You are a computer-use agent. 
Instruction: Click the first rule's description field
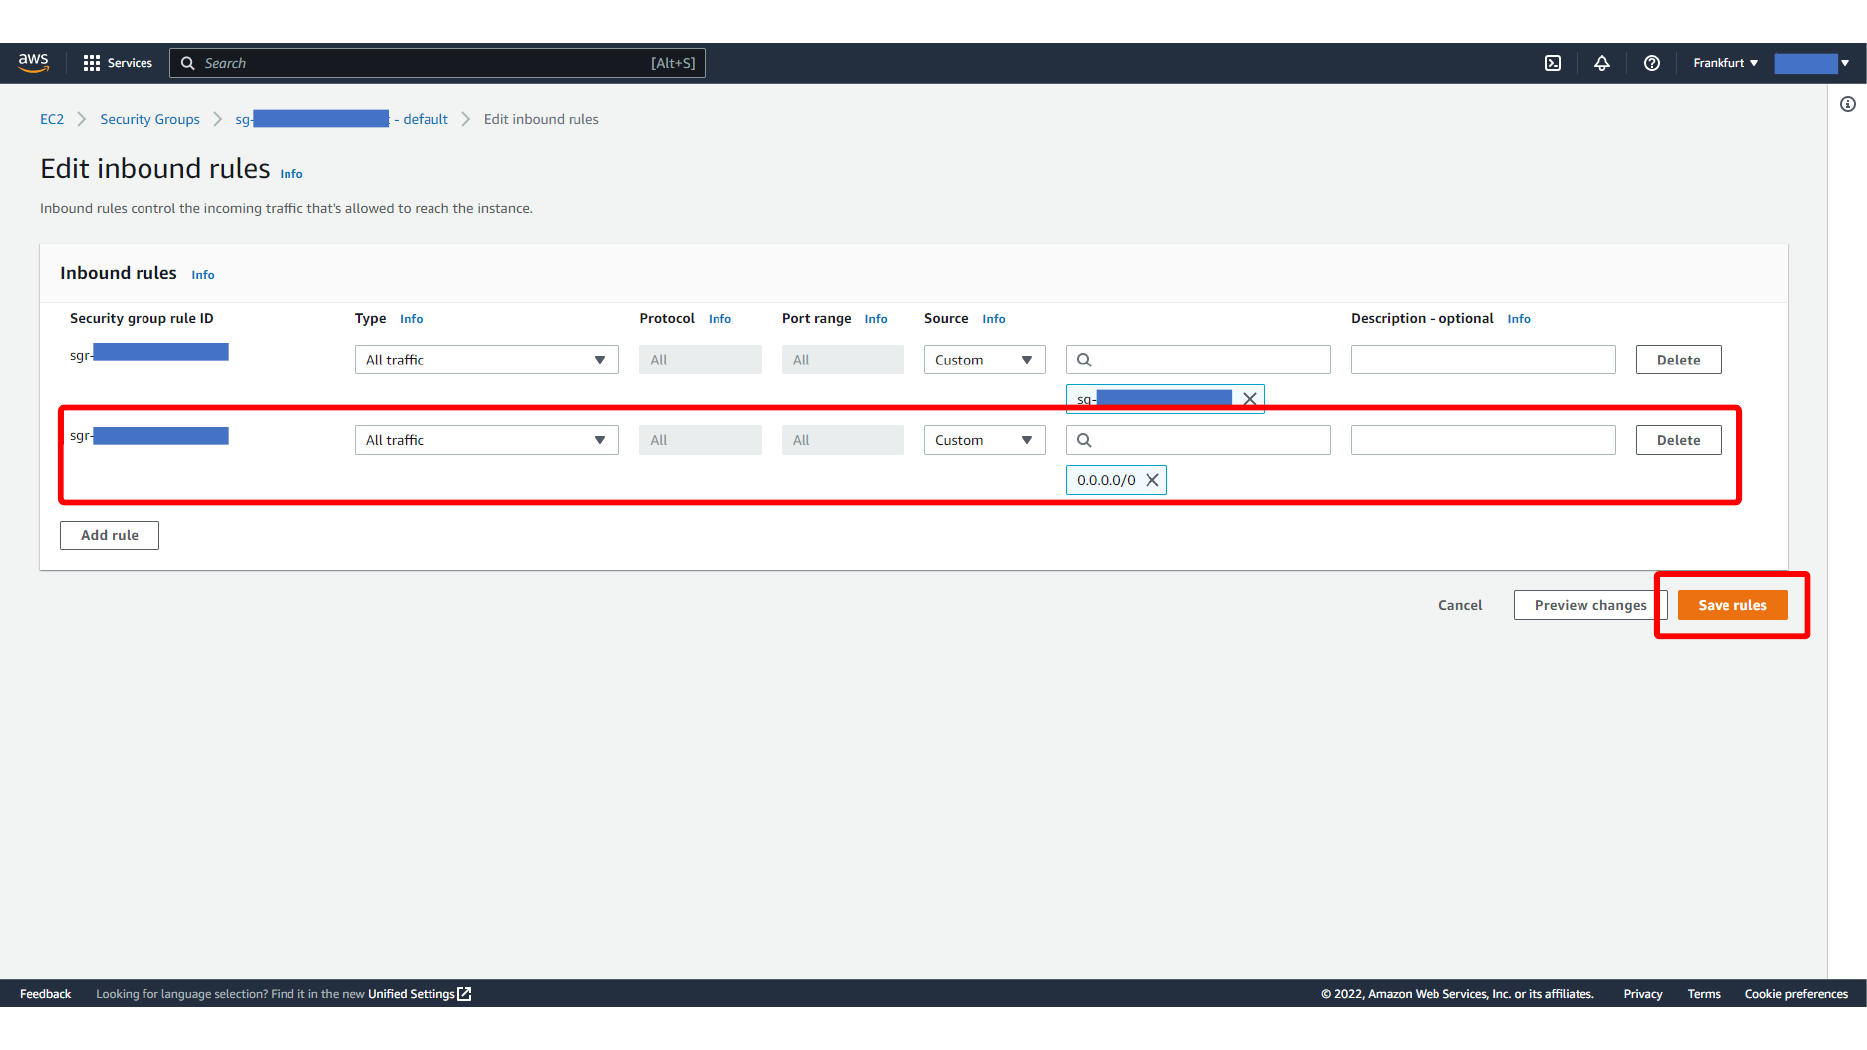tap(1483, 360)
